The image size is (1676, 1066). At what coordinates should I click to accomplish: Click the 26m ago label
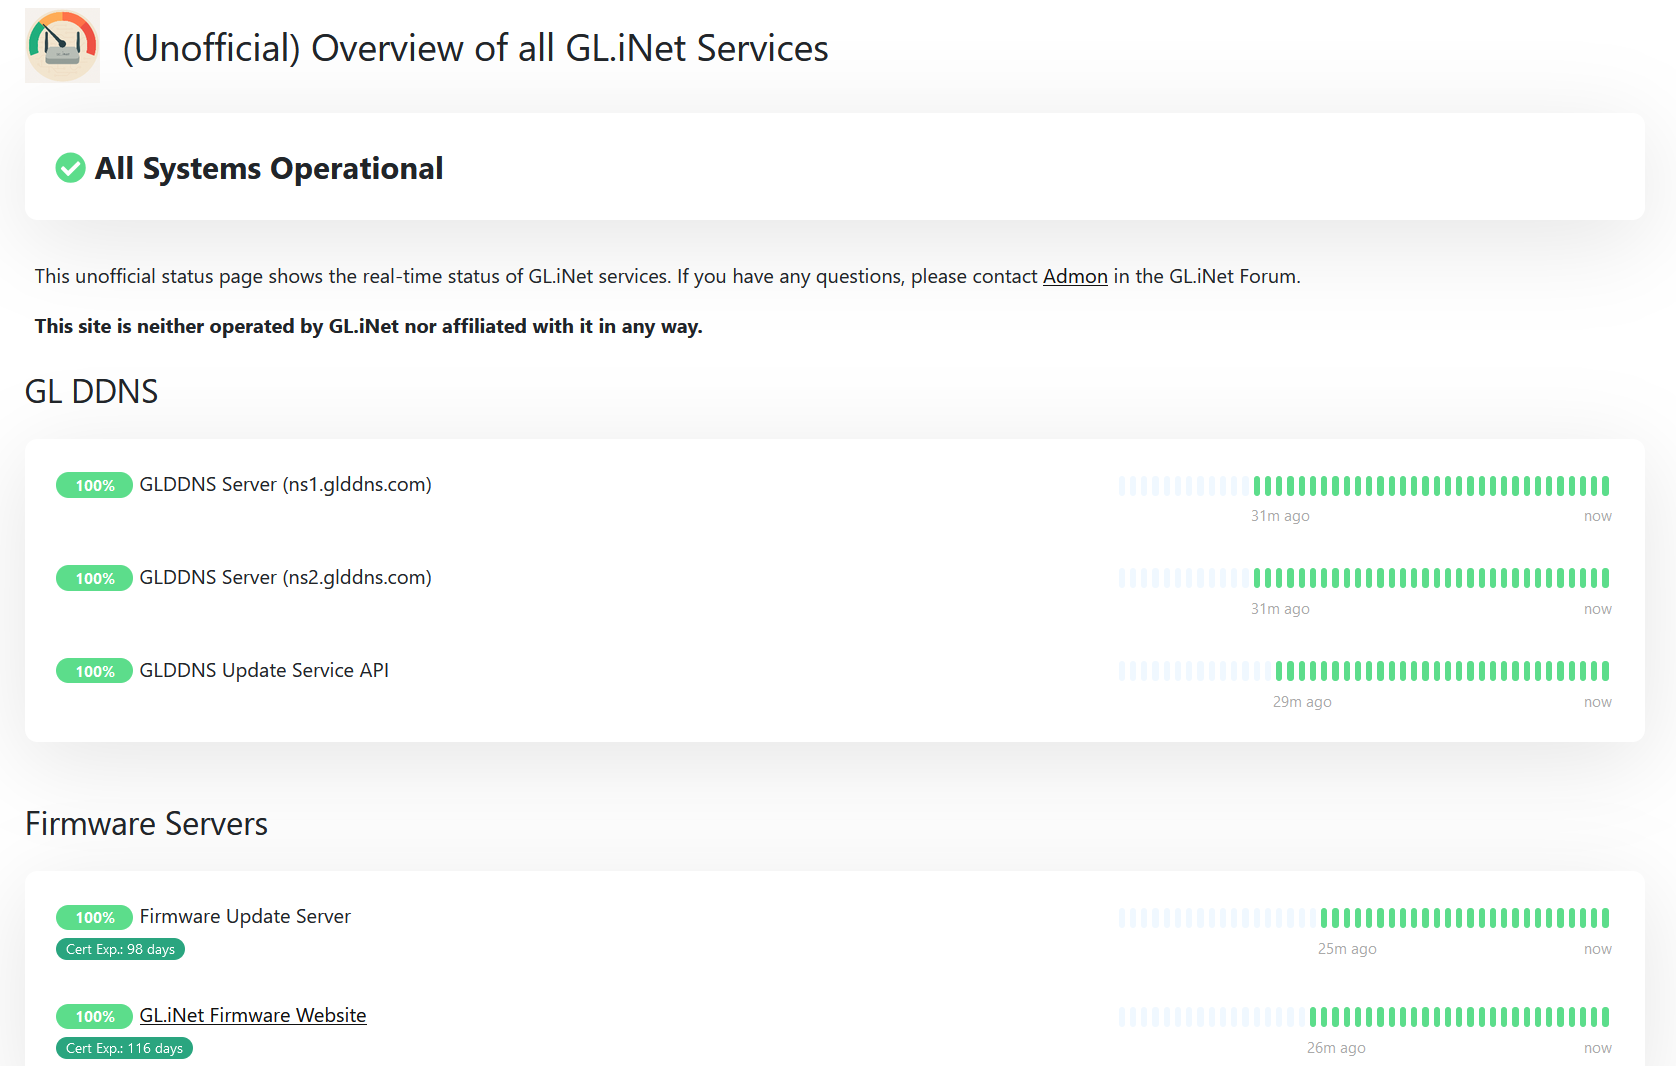point(1336,1048)
